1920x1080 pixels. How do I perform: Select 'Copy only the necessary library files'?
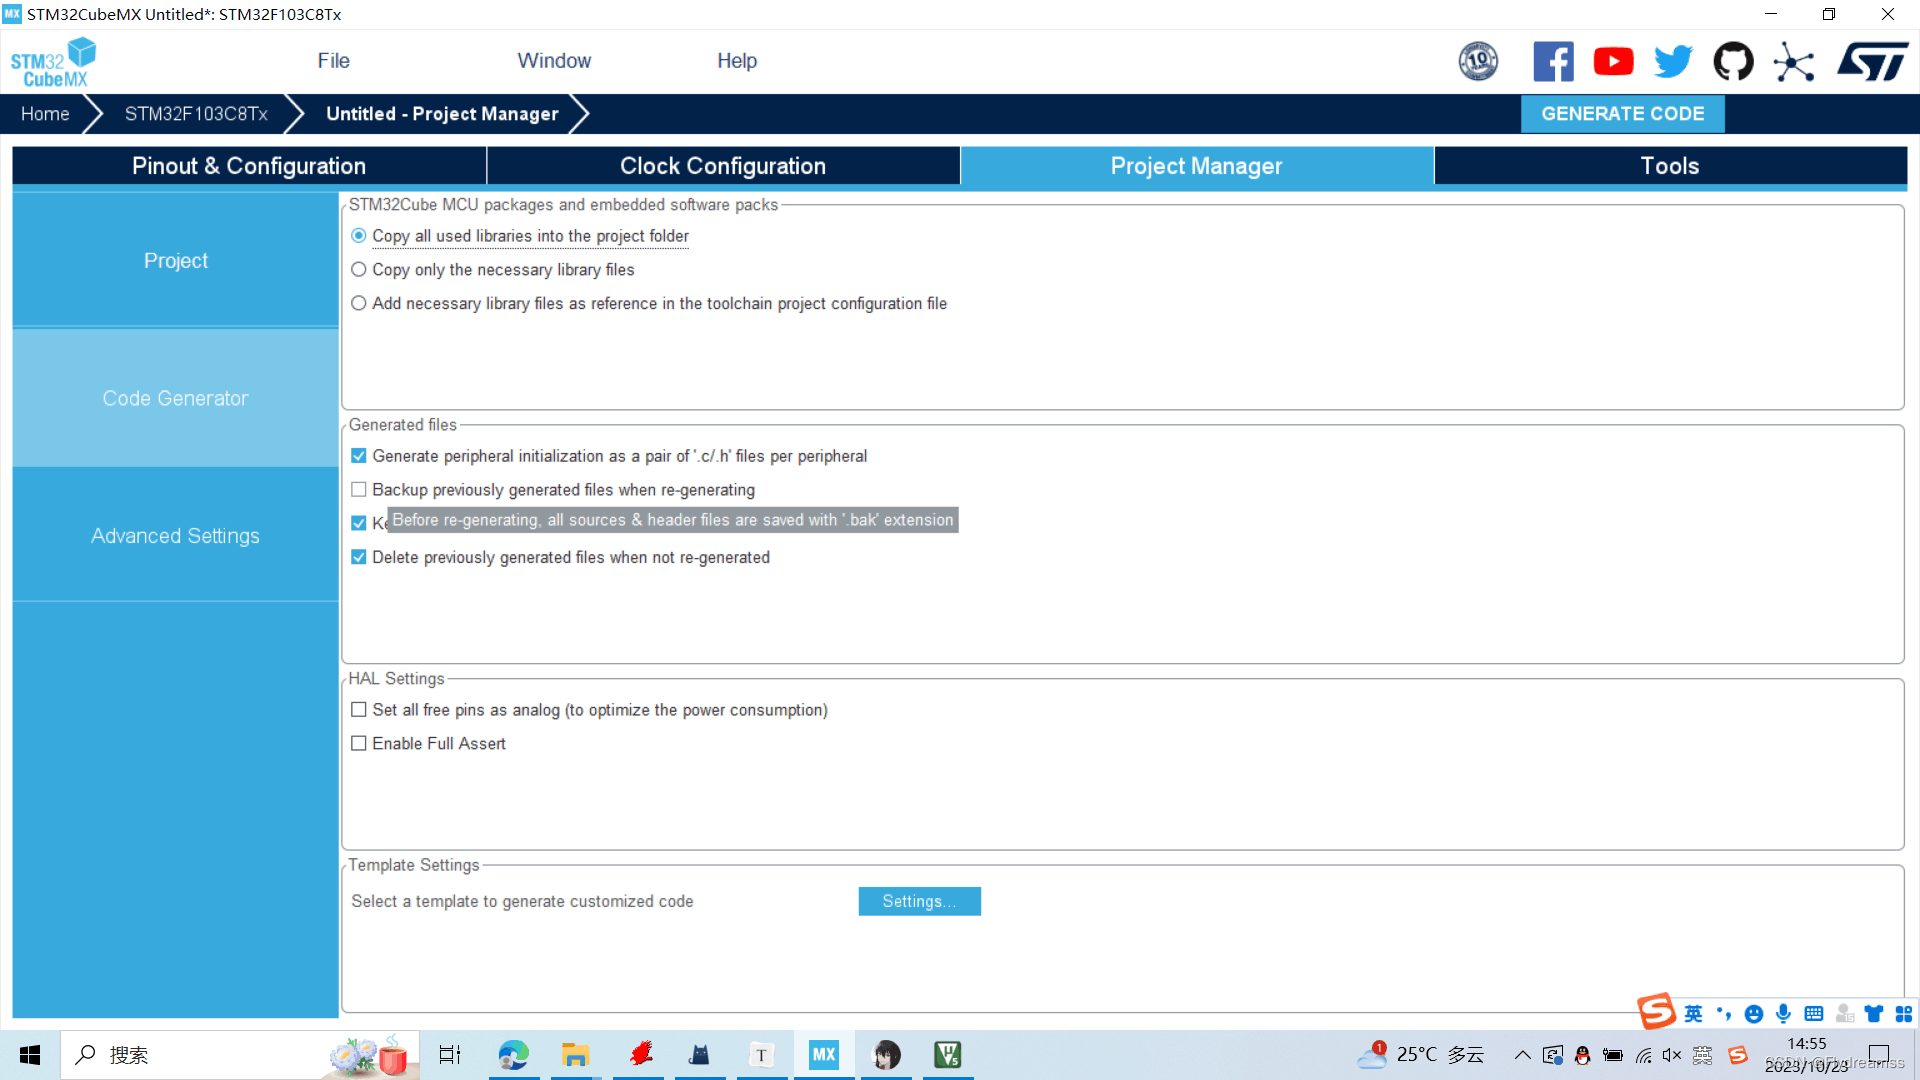(492, 270)
